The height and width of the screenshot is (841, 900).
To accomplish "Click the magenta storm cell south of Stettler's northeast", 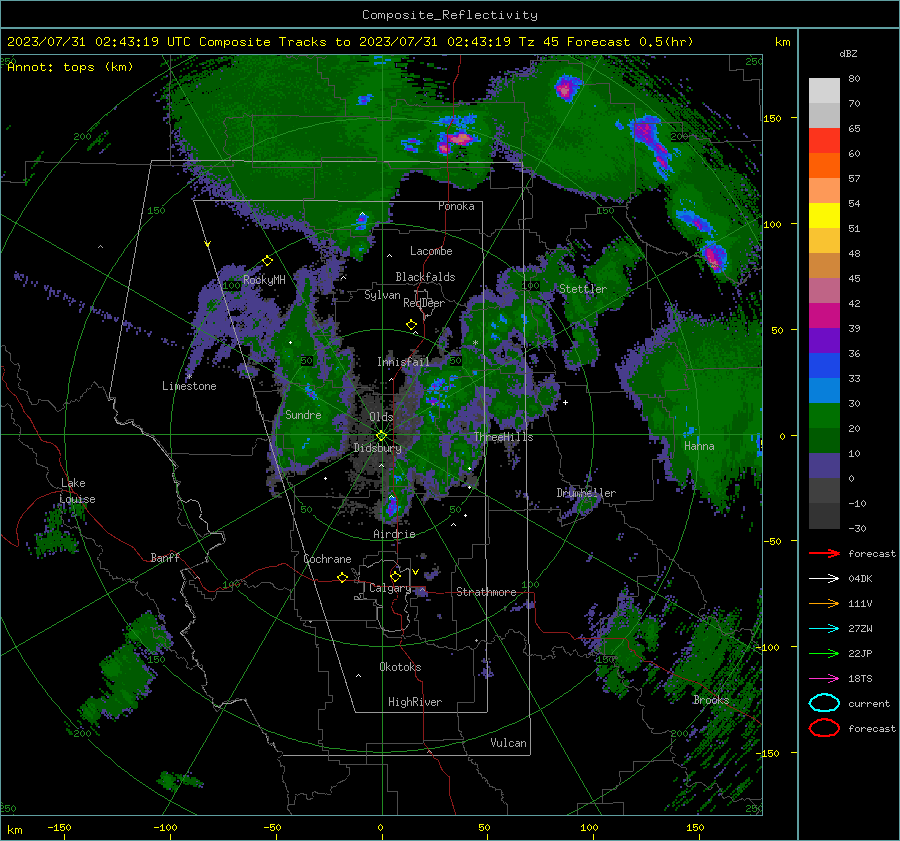I will pyautogui.click(x=715, y=257).
